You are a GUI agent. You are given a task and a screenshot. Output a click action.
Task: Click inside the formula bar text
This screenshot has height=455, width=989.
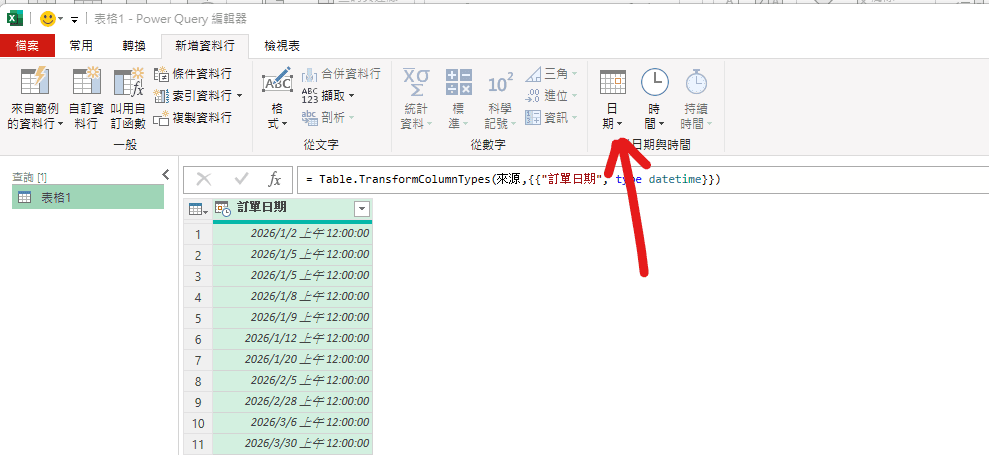(x=640, y=179)
